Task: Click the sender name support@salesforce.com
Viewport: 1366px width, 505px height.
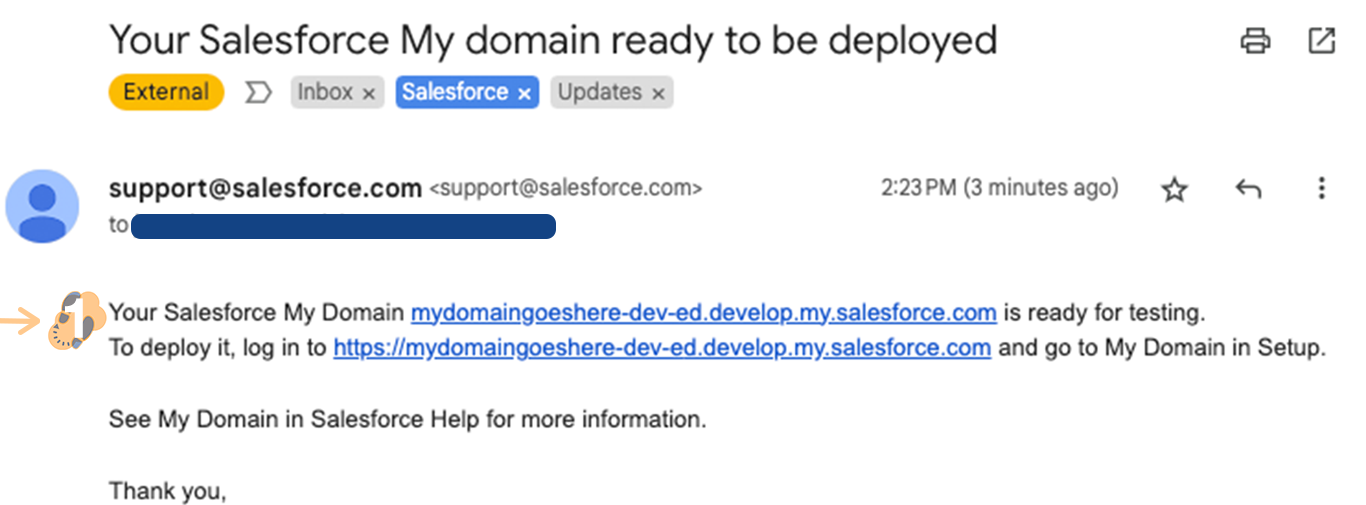Action: 264,188
